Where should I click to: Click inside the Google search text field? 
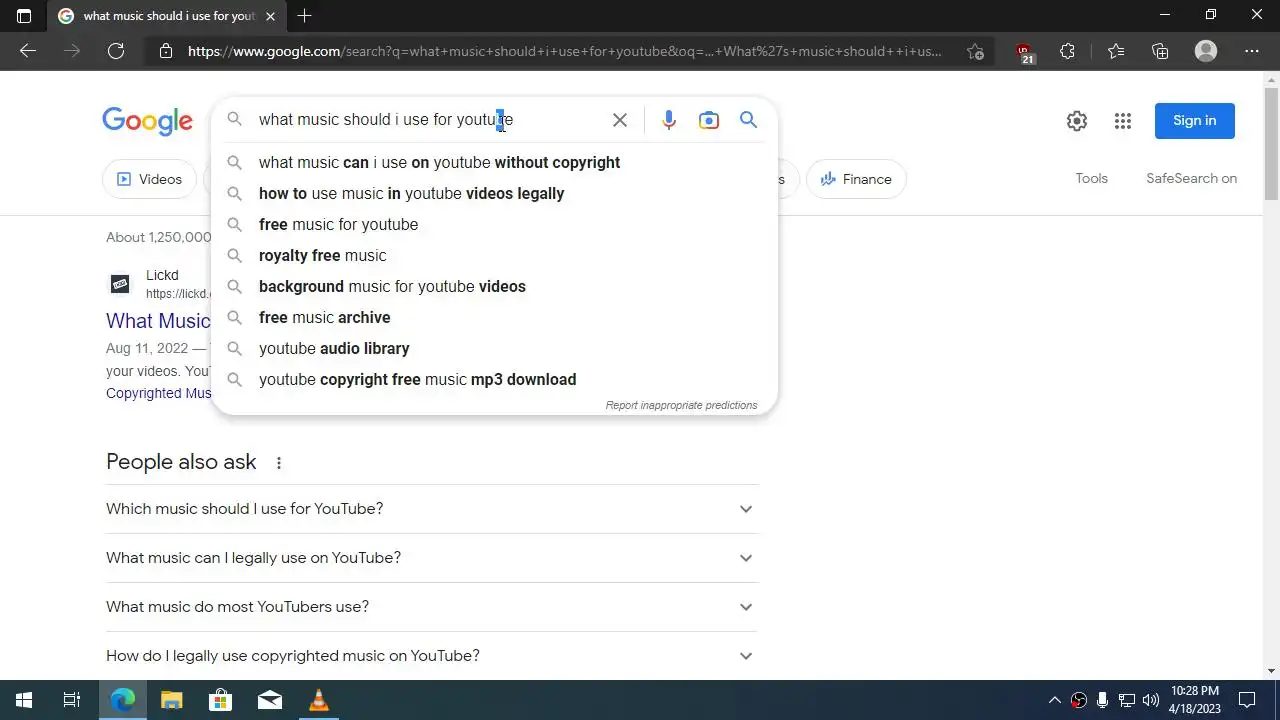(430, 120)
